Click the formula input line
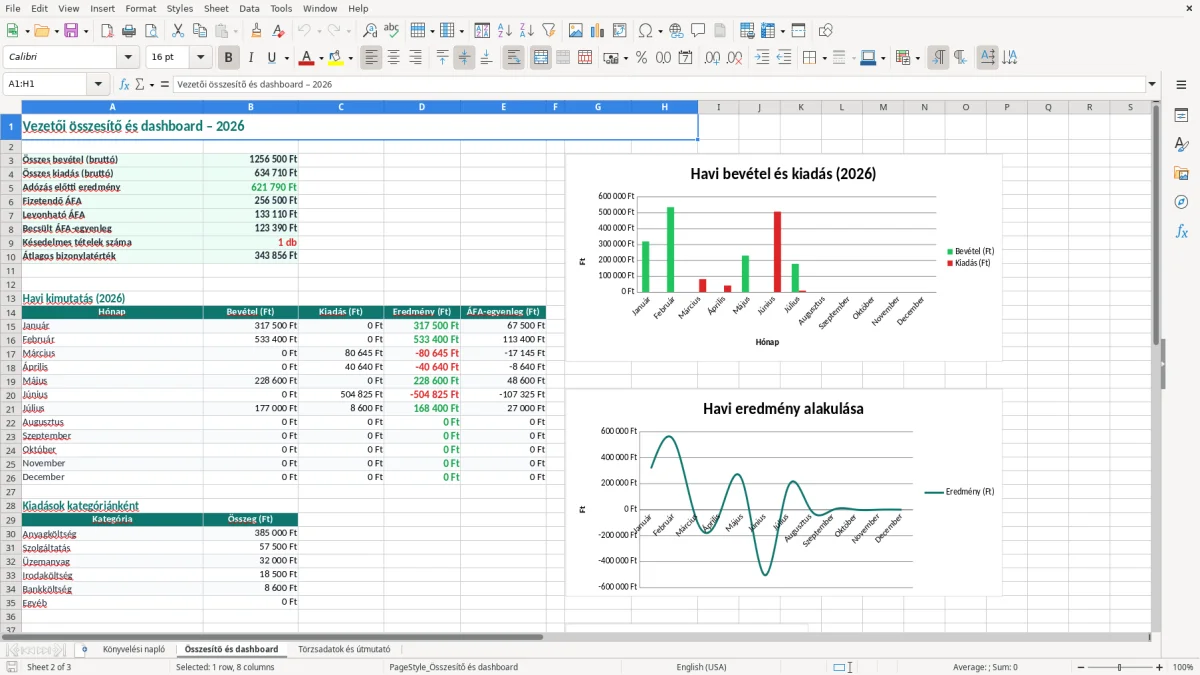This screenshot has height=675, width=1200. click(658, 85)
